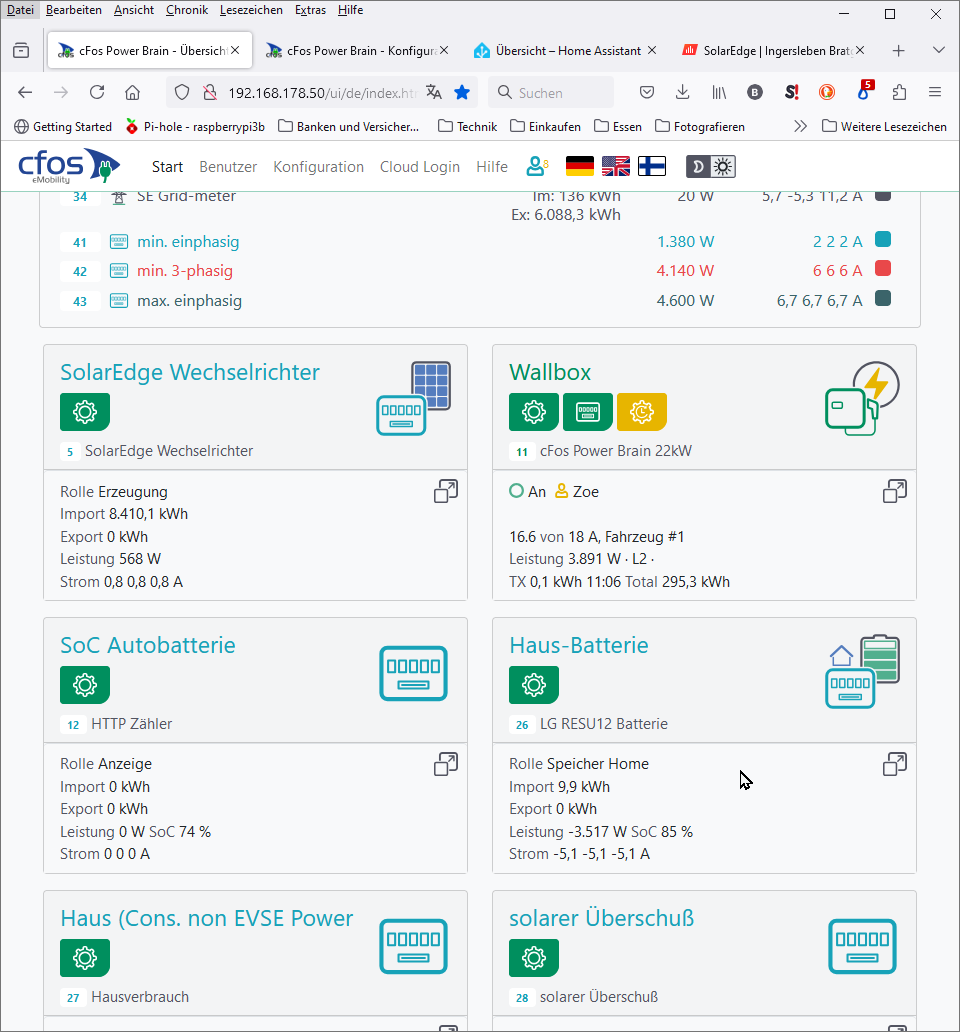The image size is (960, 1032).
Task: Open Cloud Login
Action: click(x=420, y=167)
